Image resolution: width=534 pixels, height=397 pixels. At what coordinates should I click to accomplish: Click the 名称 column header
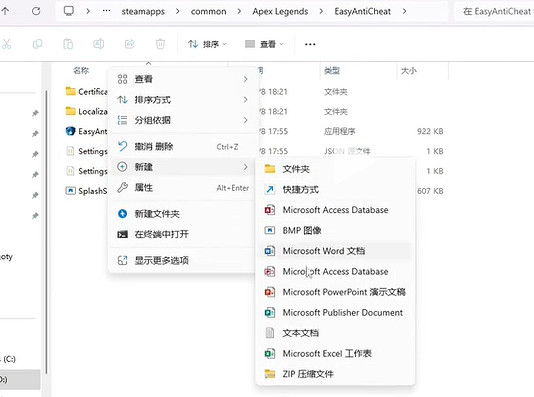pos(81,70)
